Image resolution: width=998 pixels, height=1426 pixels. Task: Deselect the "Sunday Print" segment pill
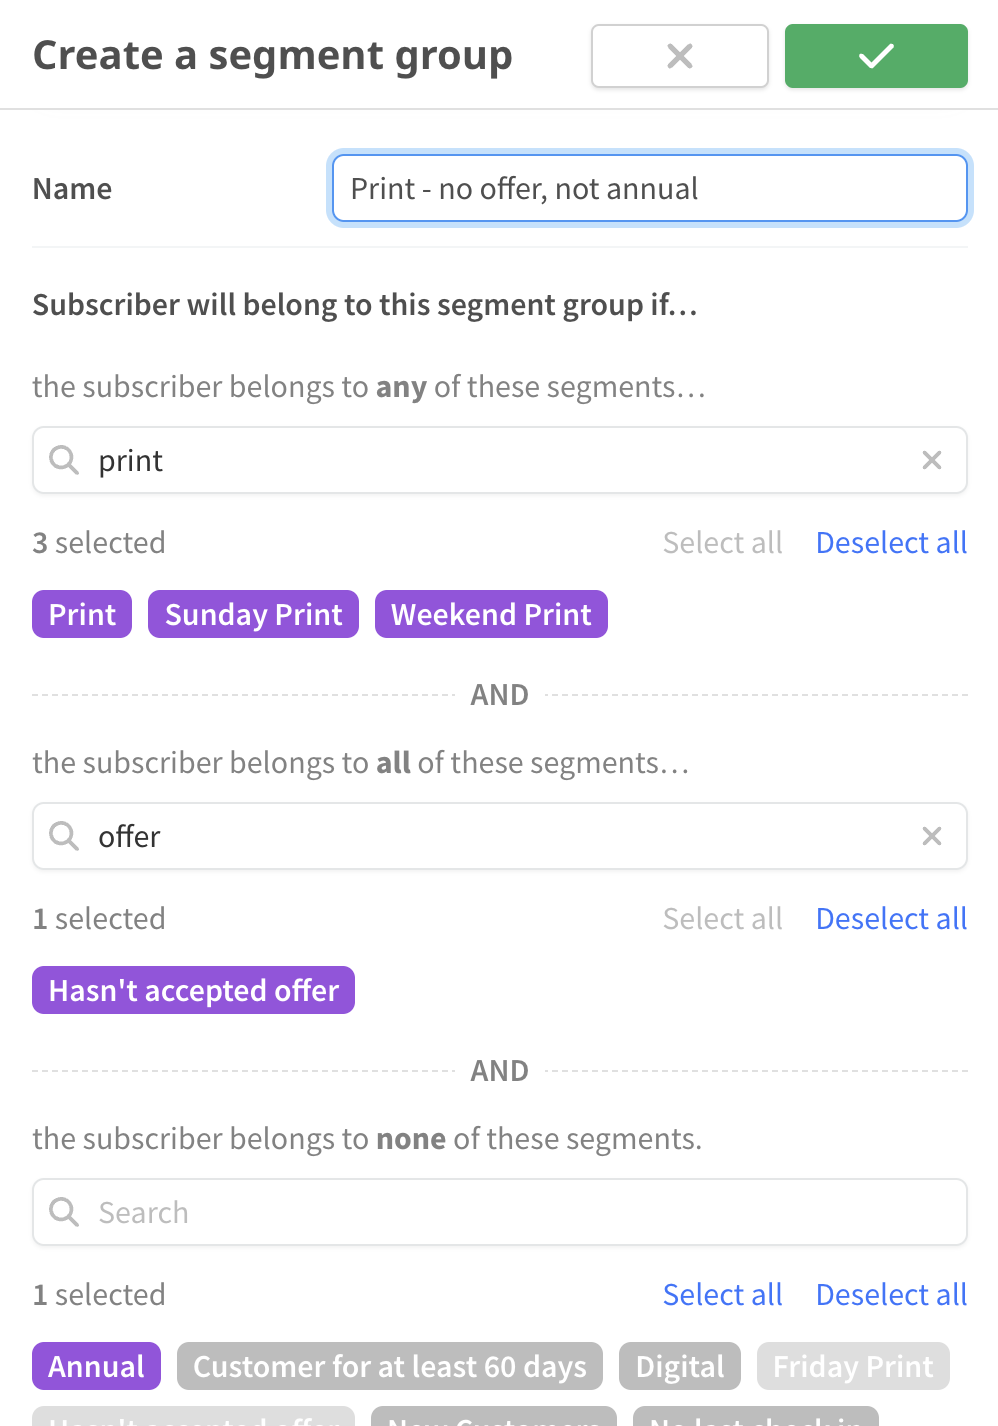click(x=253, y=614)
